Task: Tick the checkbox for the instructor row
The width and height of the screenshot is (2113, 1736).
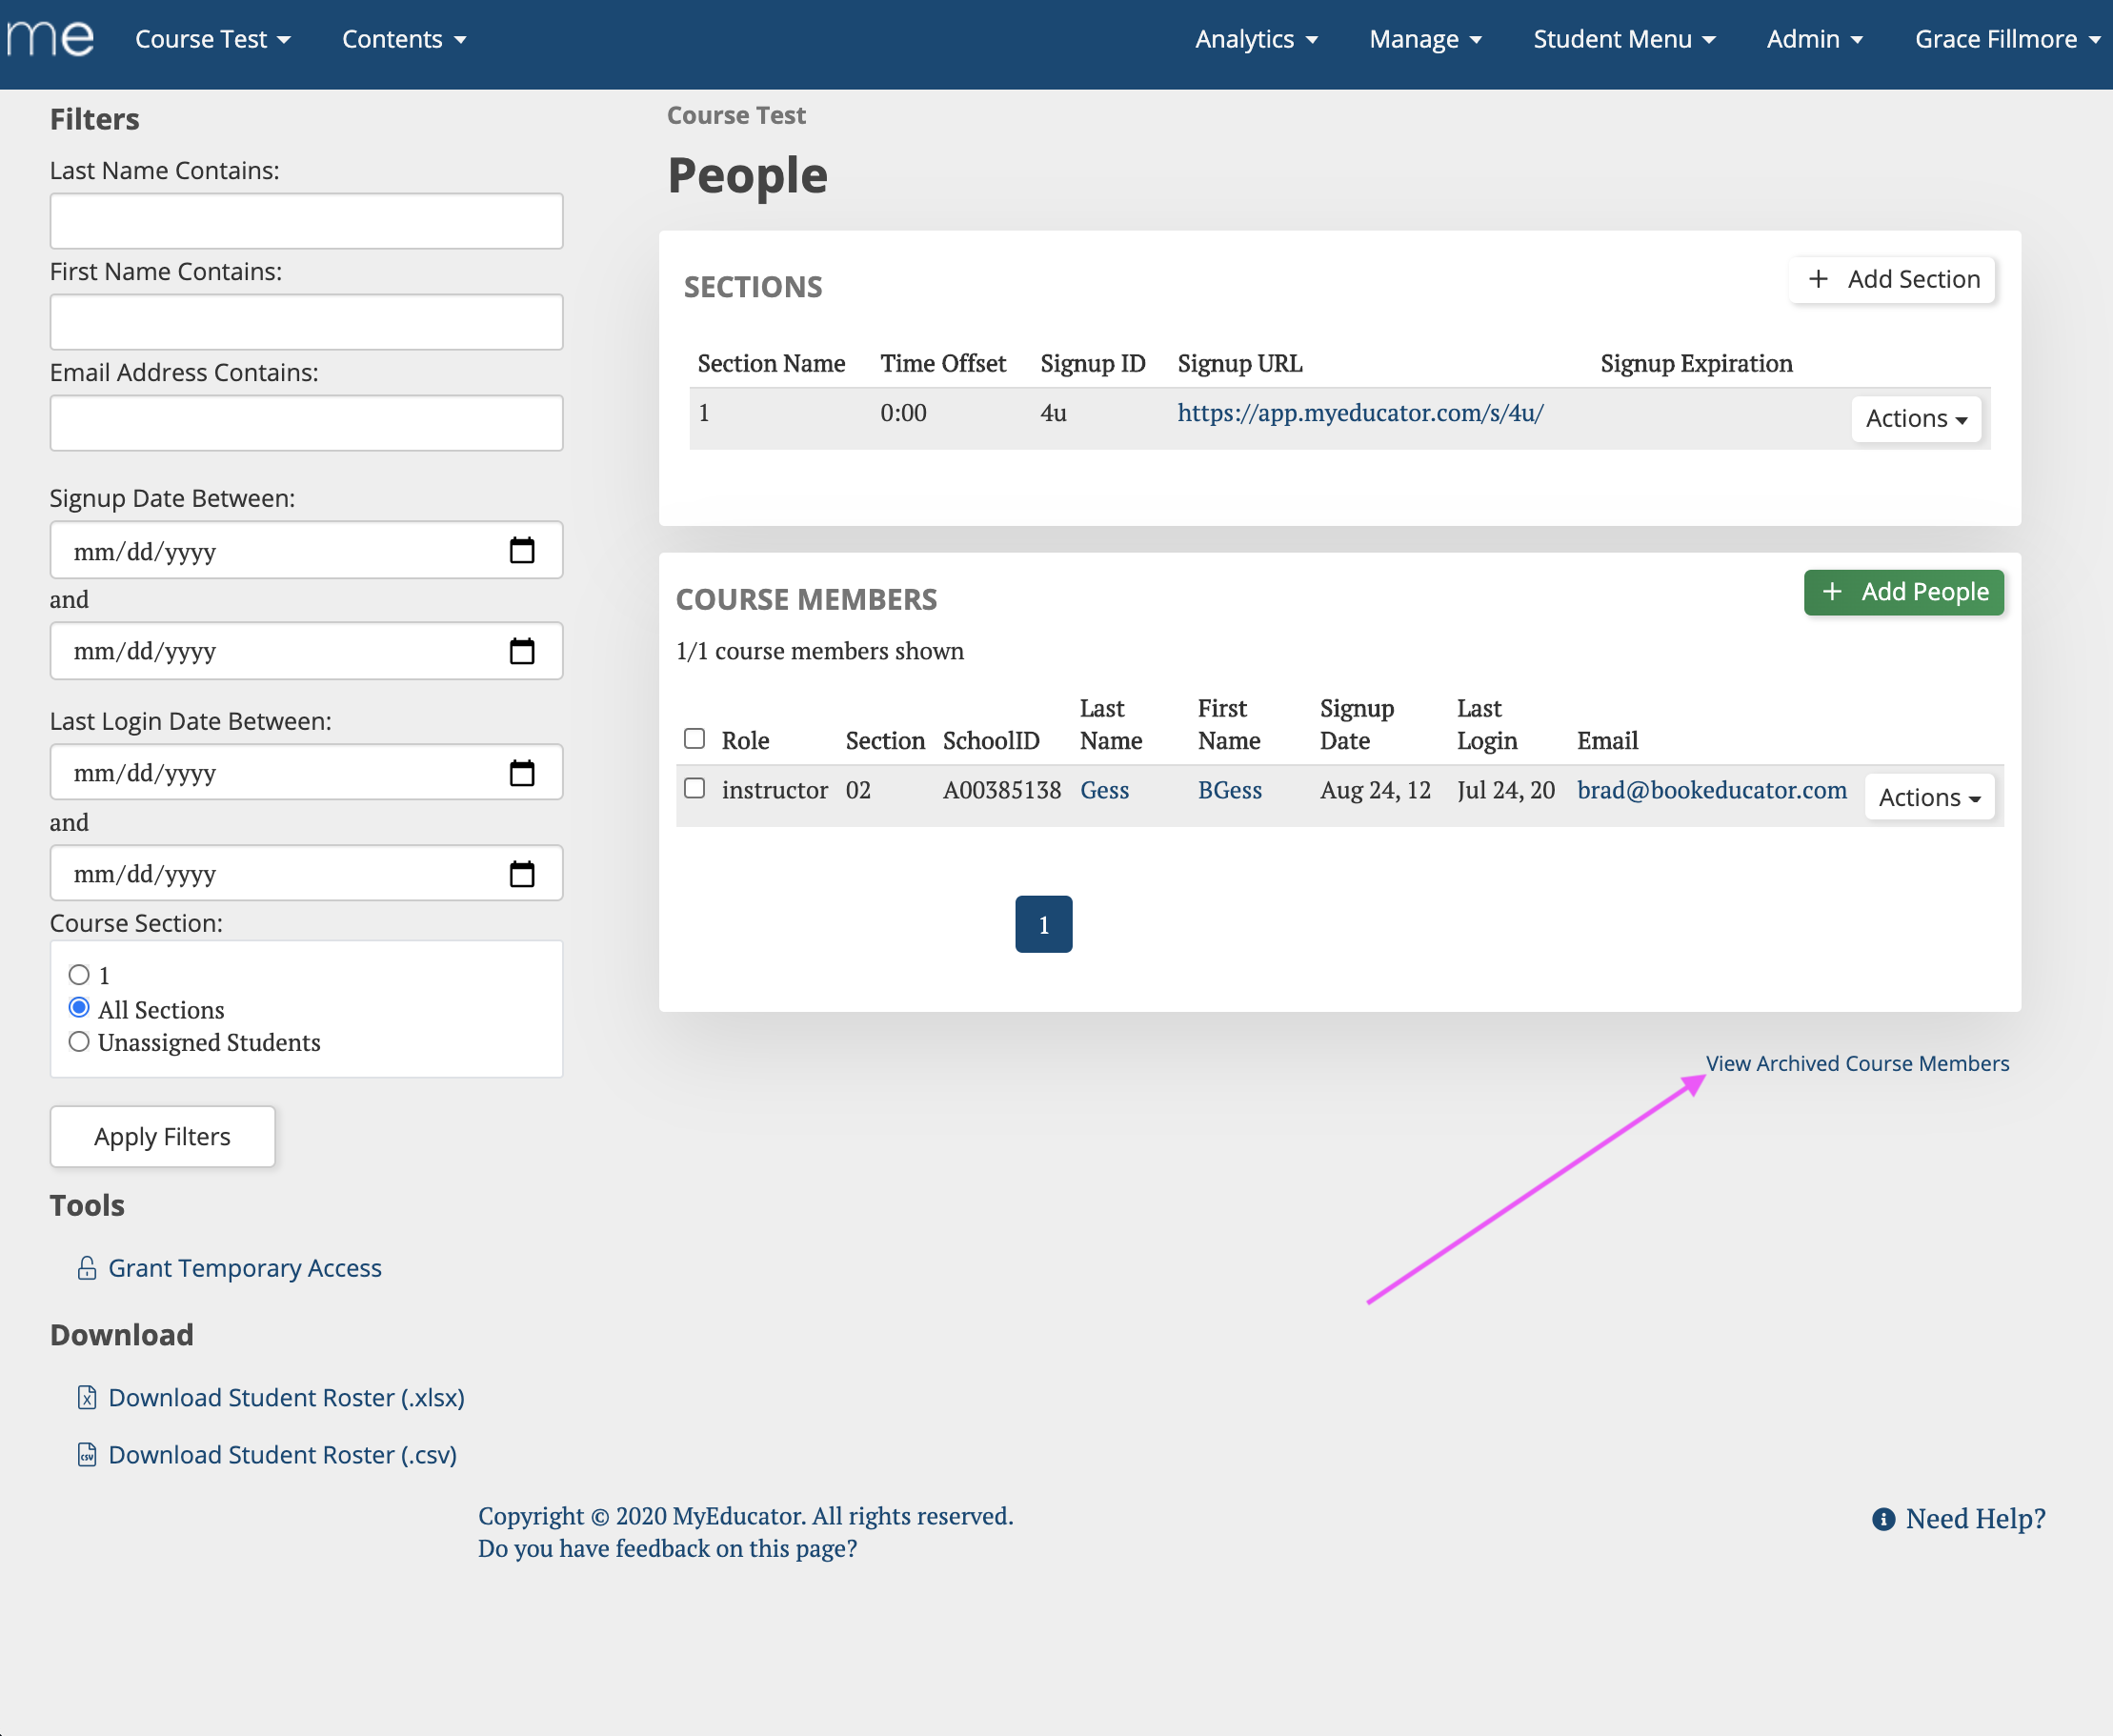Action: pos(694,788)
